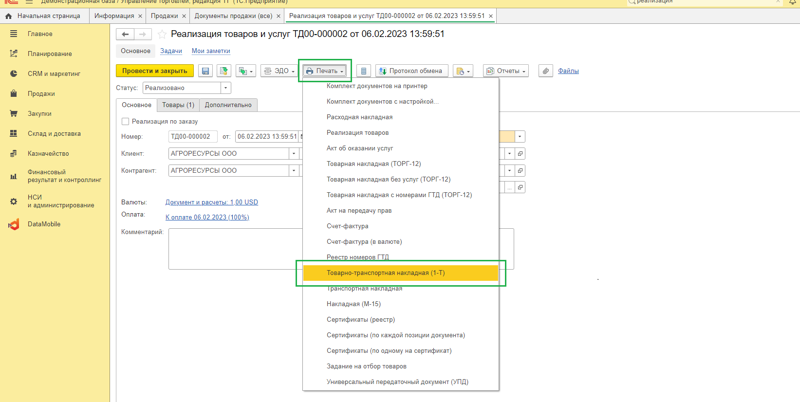This screenshot has height=402, width=800.
Task: Mark document as favorite with star icon
Action: [161, 34]
